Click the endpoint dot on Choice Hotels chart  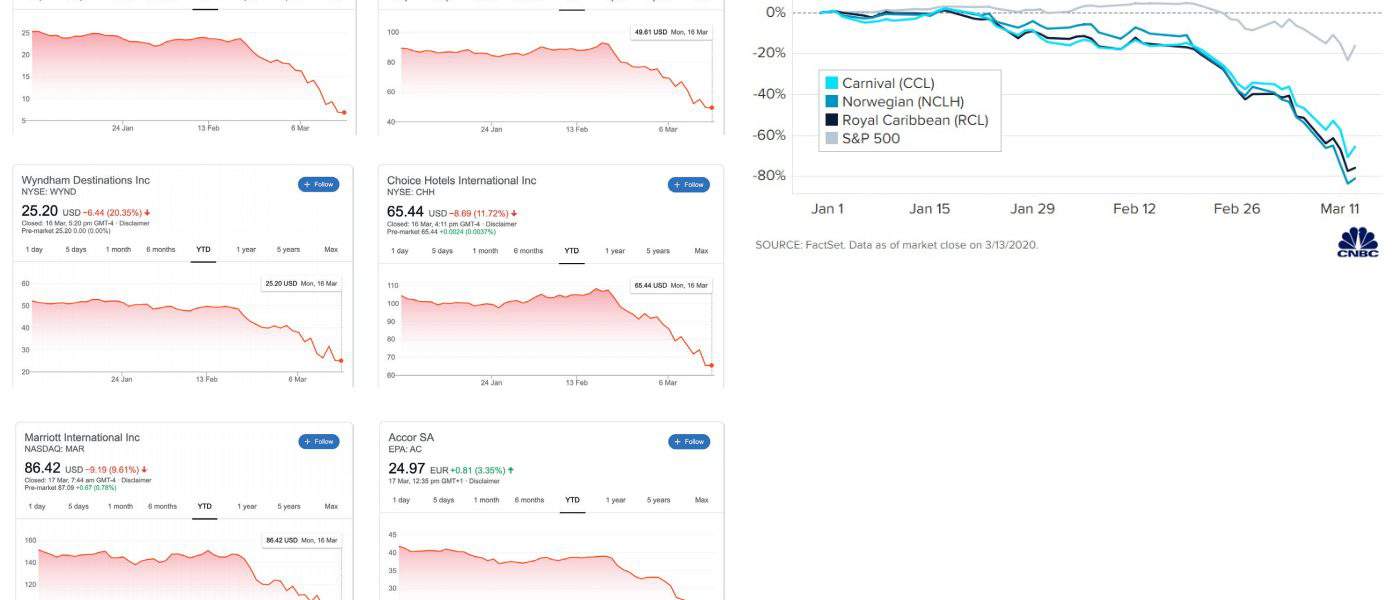pos(711,365)
